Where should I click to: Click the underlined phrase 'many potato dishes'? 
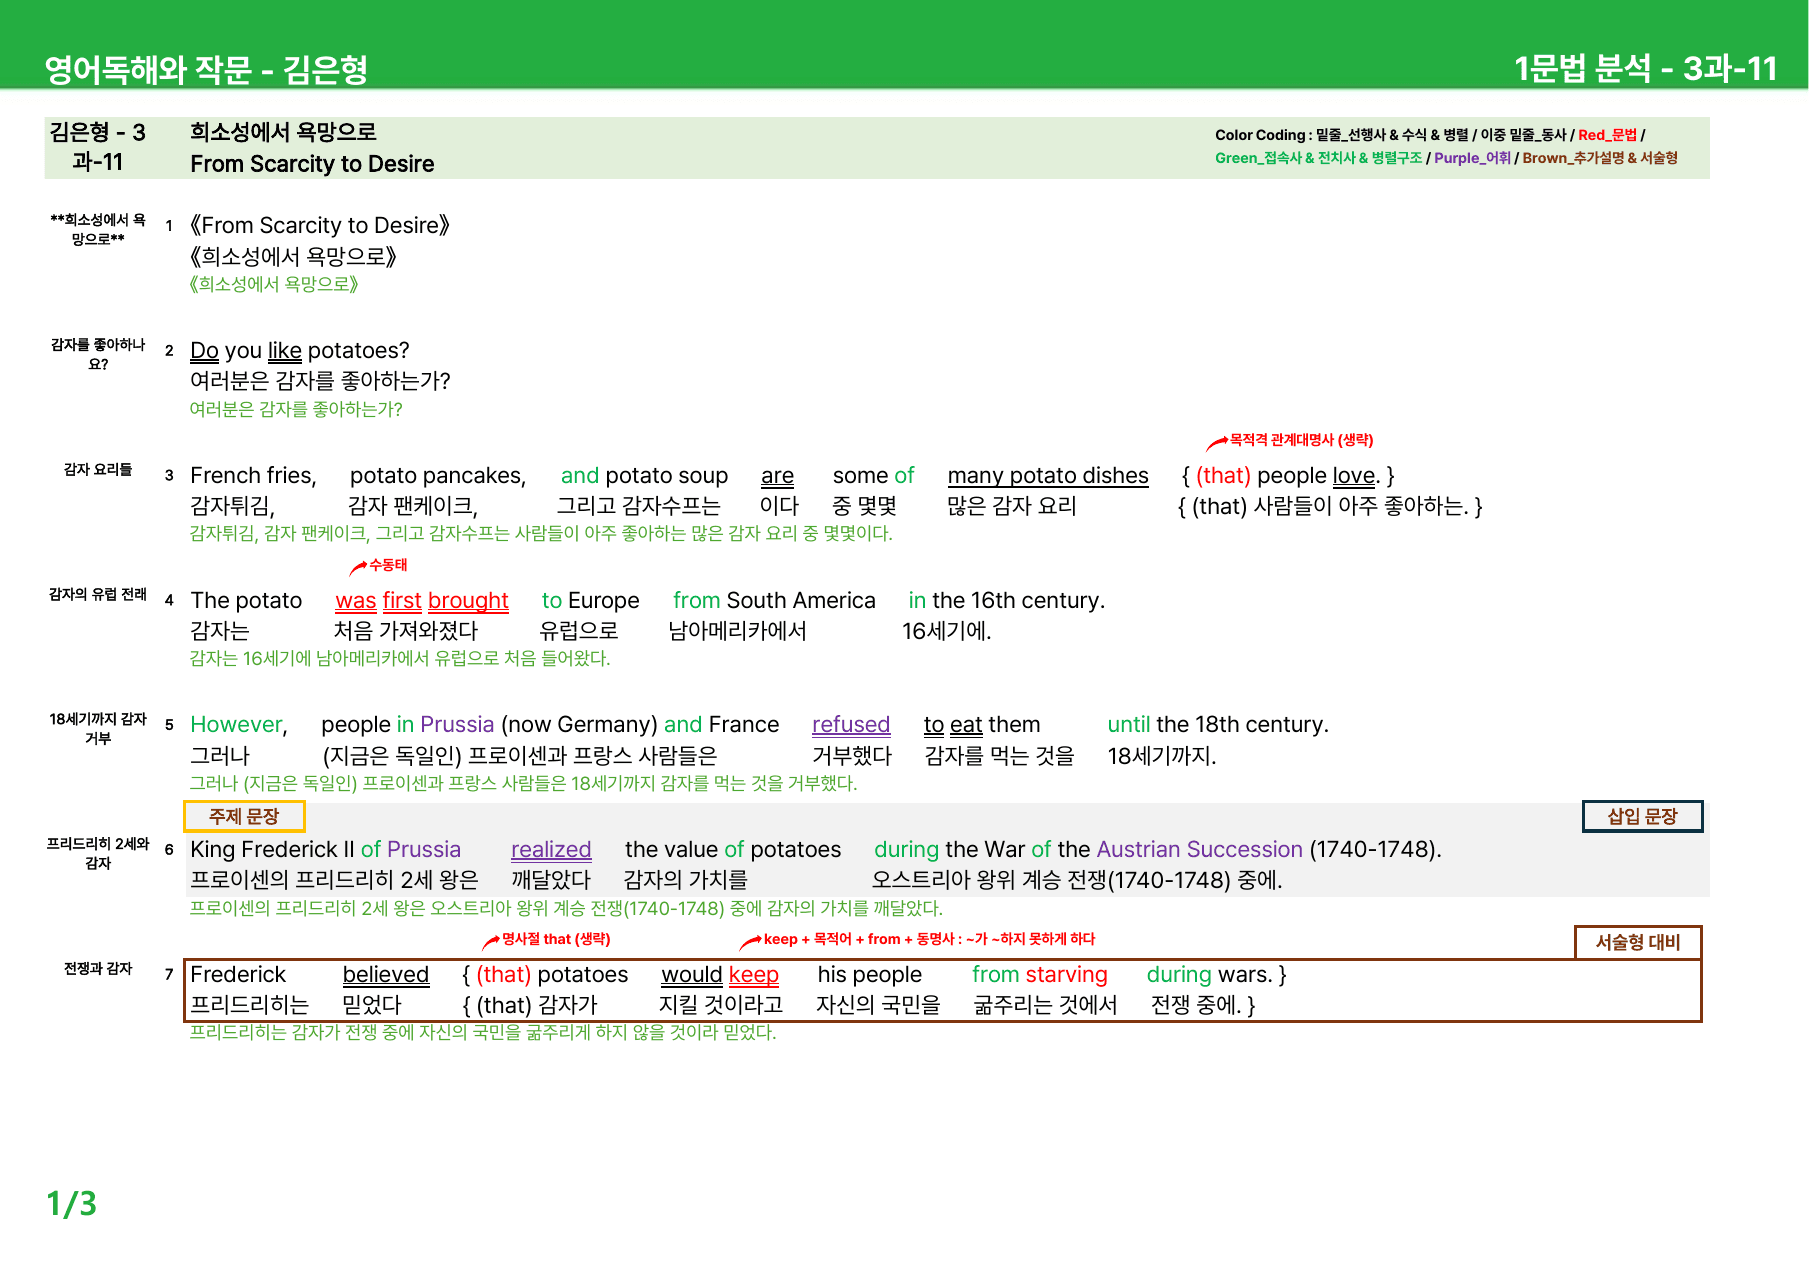tap(1048, 475)
